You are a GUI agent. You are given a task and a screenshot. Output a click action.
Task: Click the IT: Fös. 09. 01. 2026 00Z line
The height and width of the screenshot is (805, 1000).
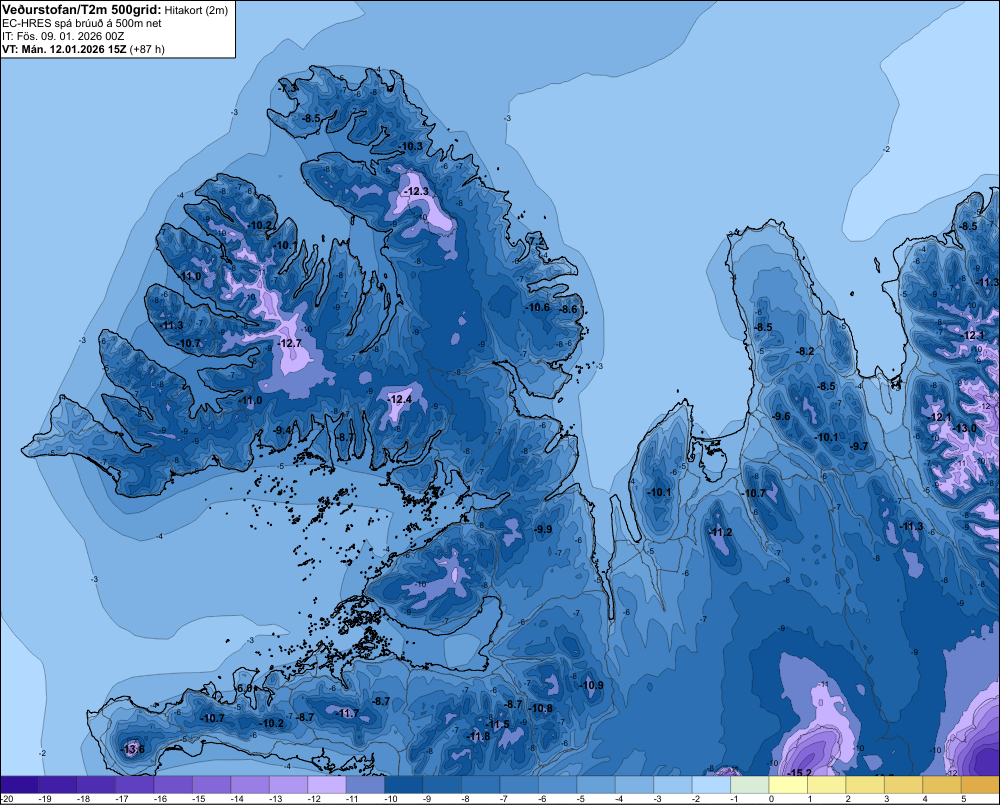point(63,36)
